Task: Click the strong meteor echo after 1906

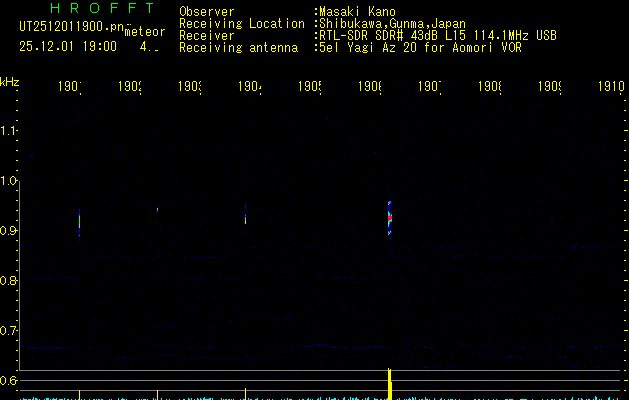Action: [x=390, y=218]
